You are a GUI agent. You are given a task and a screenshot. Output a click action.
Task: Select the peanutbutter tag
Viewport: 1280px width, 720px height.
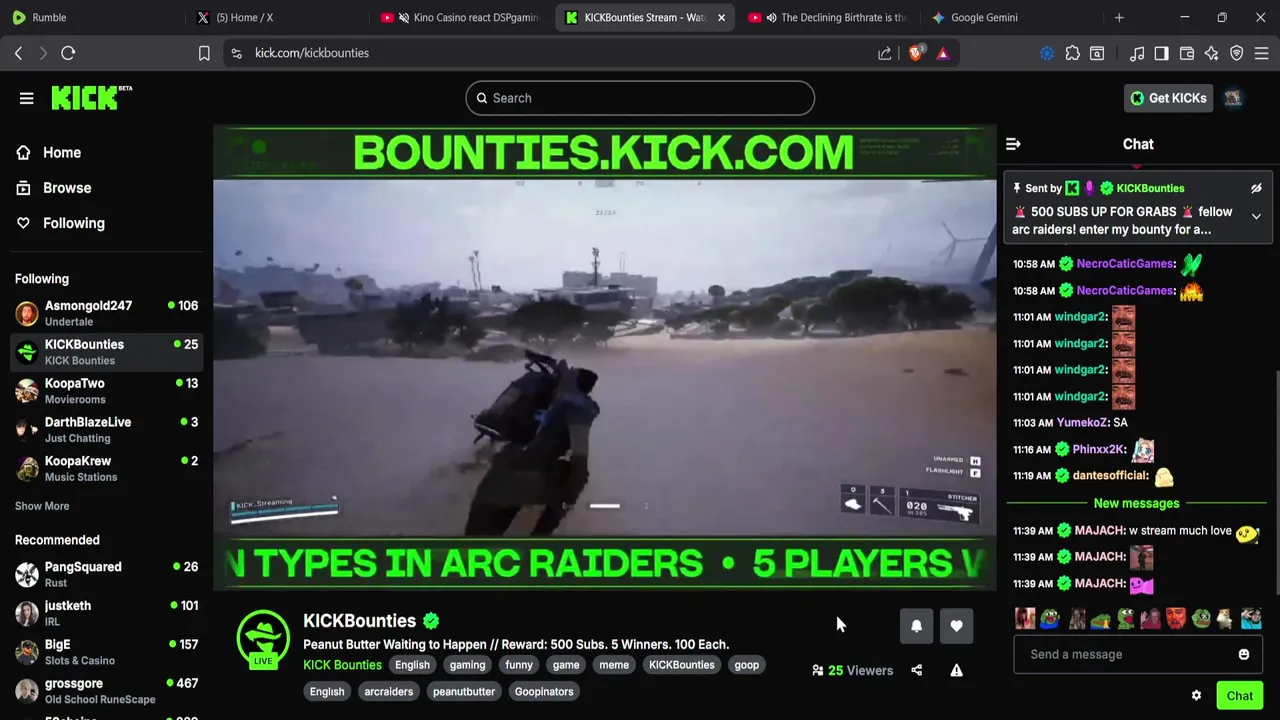coord(464,692)
